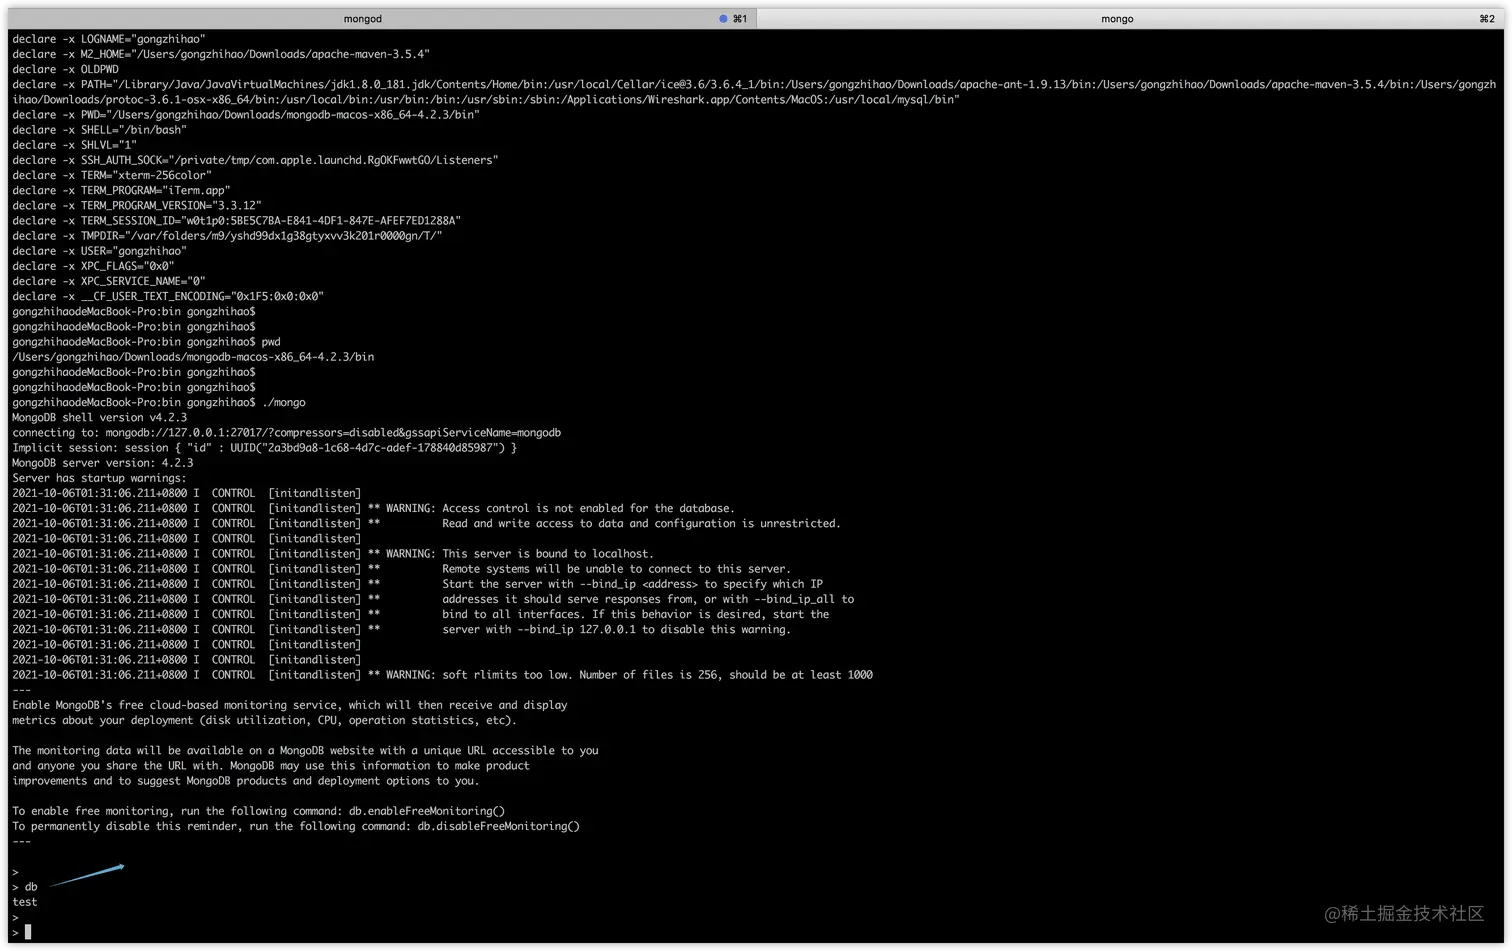The width and height of the screenshot is (1512, 951).
Task: Click the 'Access control is not enabled' warning
Action: coord(373,508)
